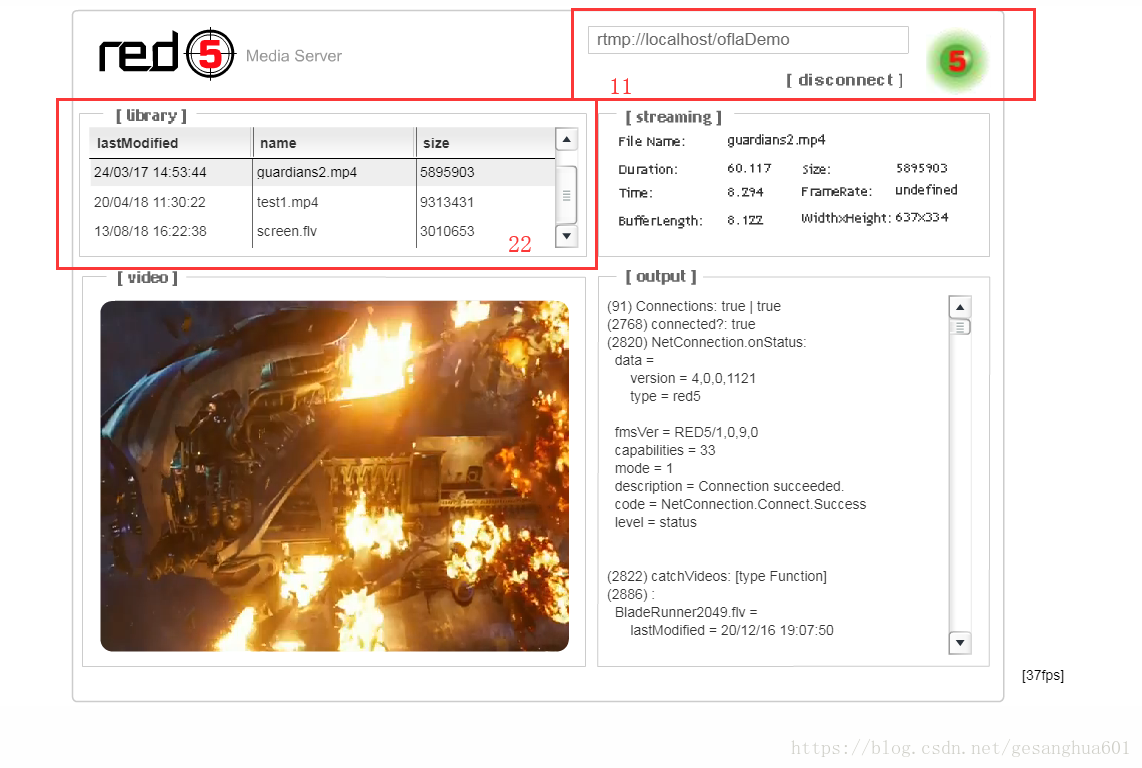This screenshot has width=1142, height=768.
Task: Focus the rtmp://localhost/oflaDemo URL field
Action: point(748,39)
